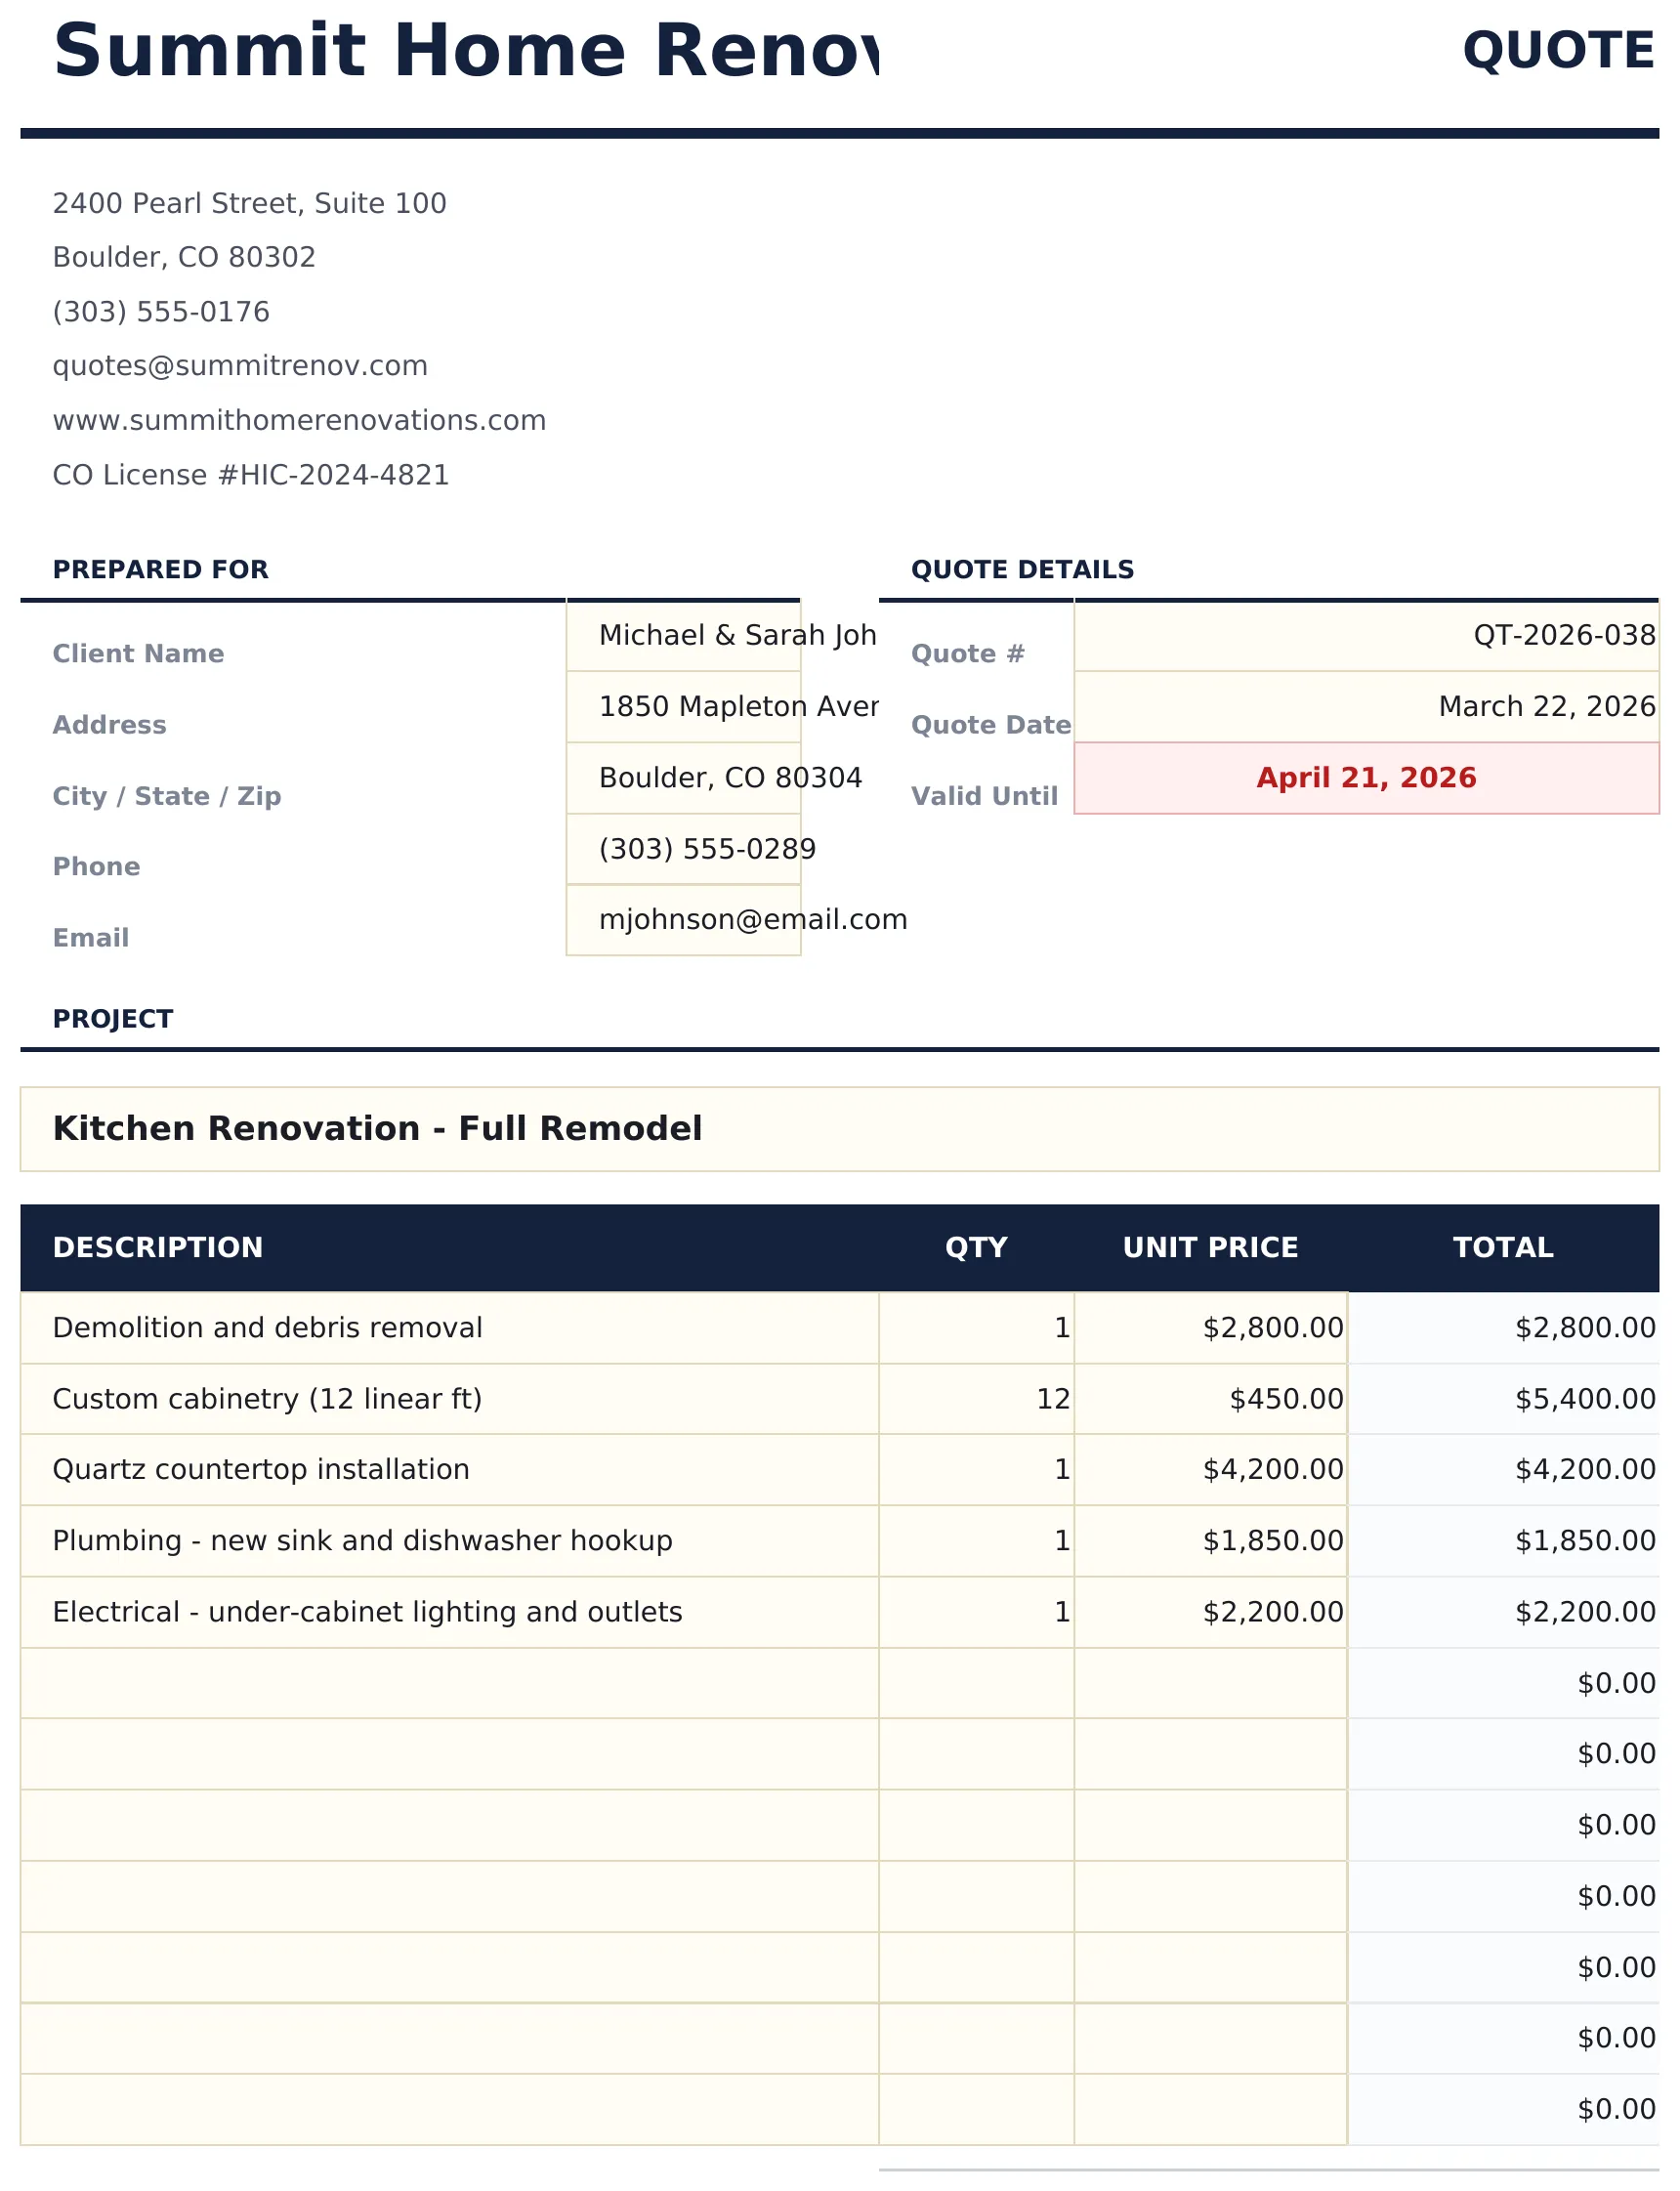This screenshot has height=2191, width=1680.
Task: Click the mjohnson@email.com email field
Action: tap(683, 920)
